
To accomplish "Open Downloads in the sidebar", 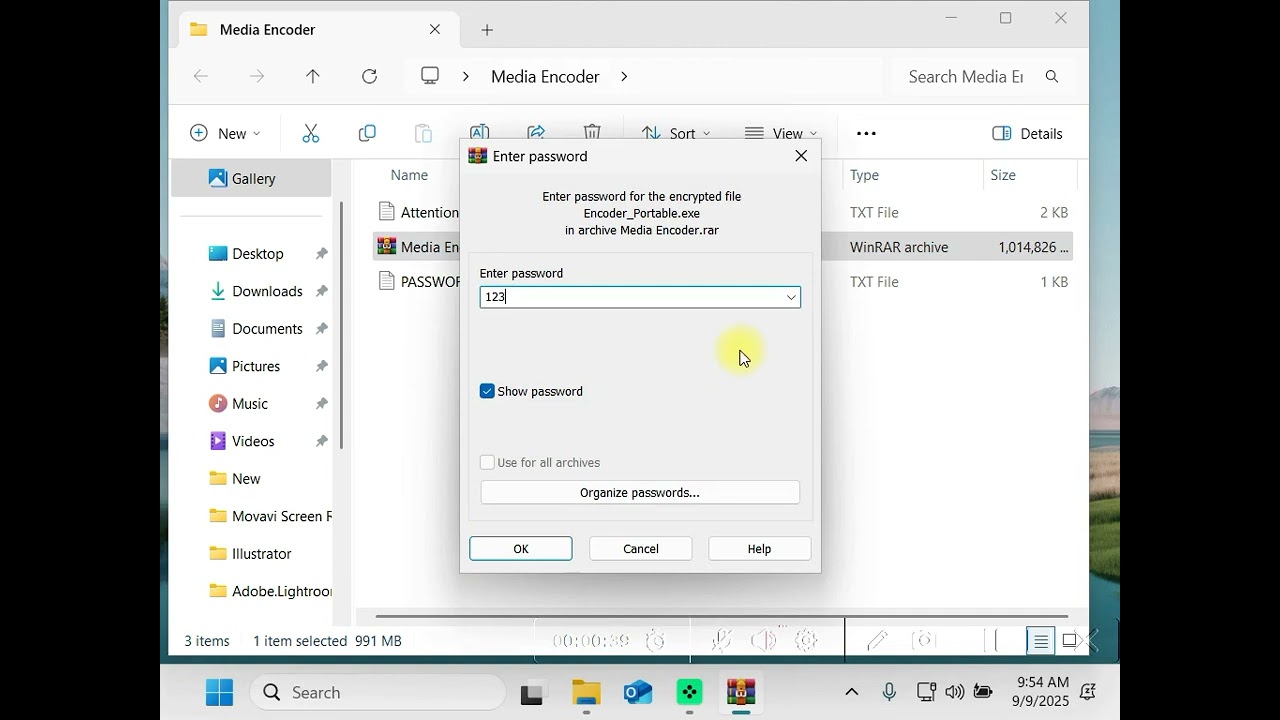I will click(x=267, y=291).
